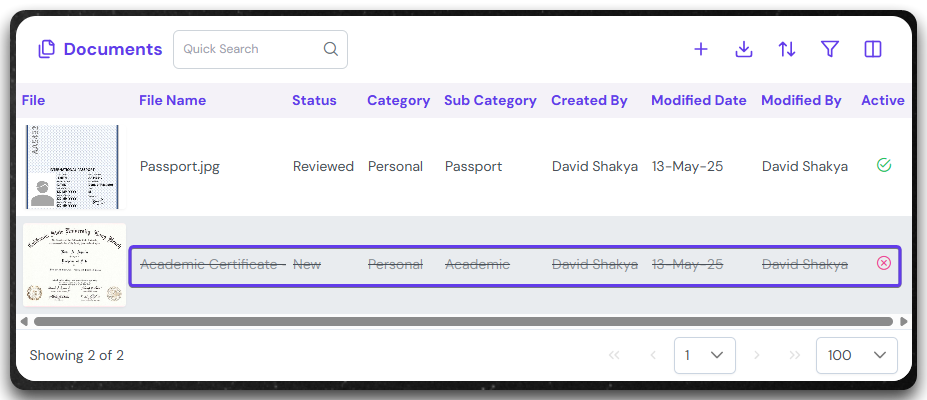Open the page number dropdown
The height and width of the screenshot is (400, 927).
click(704, 355)
